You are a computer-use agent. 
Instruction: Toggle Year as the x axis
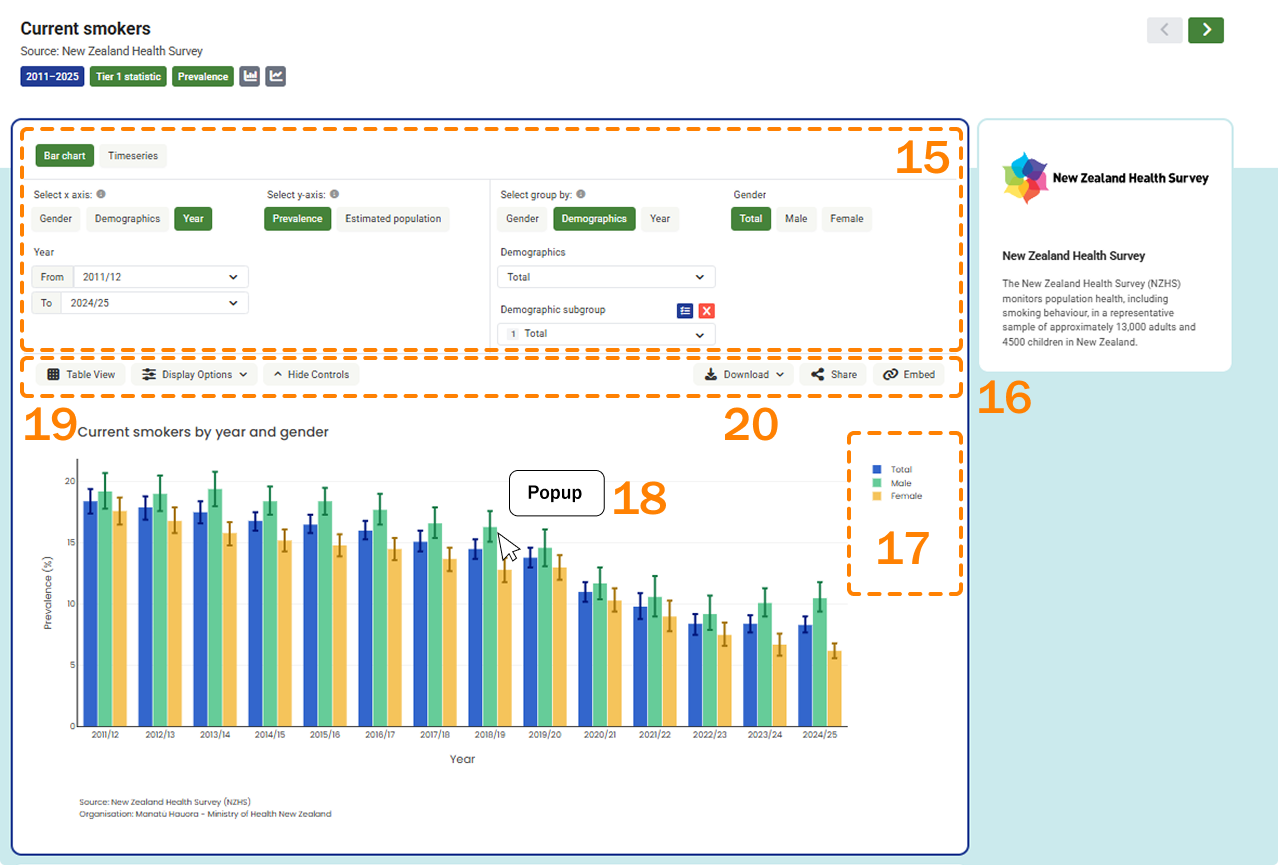pyautogui.click(x=193, y=218)
